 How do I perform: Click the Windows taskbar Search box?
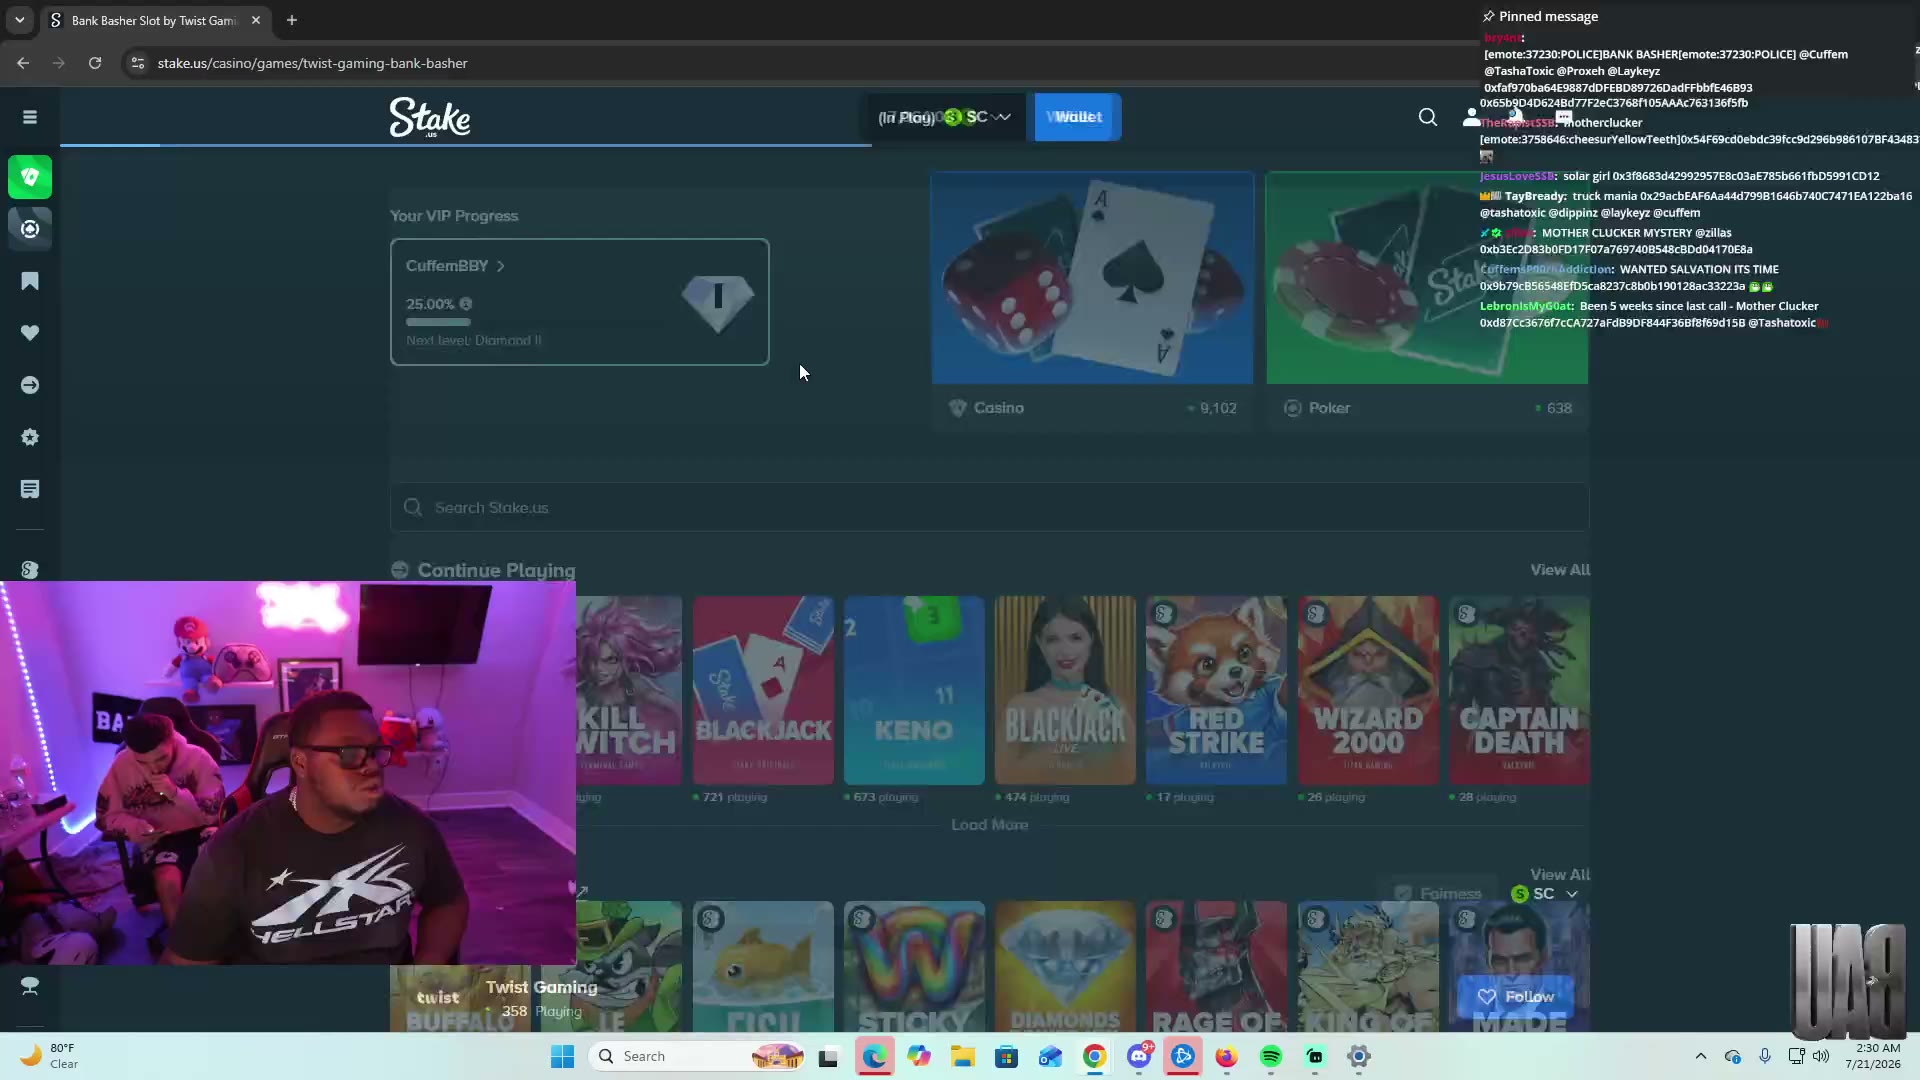[697, 1056]
